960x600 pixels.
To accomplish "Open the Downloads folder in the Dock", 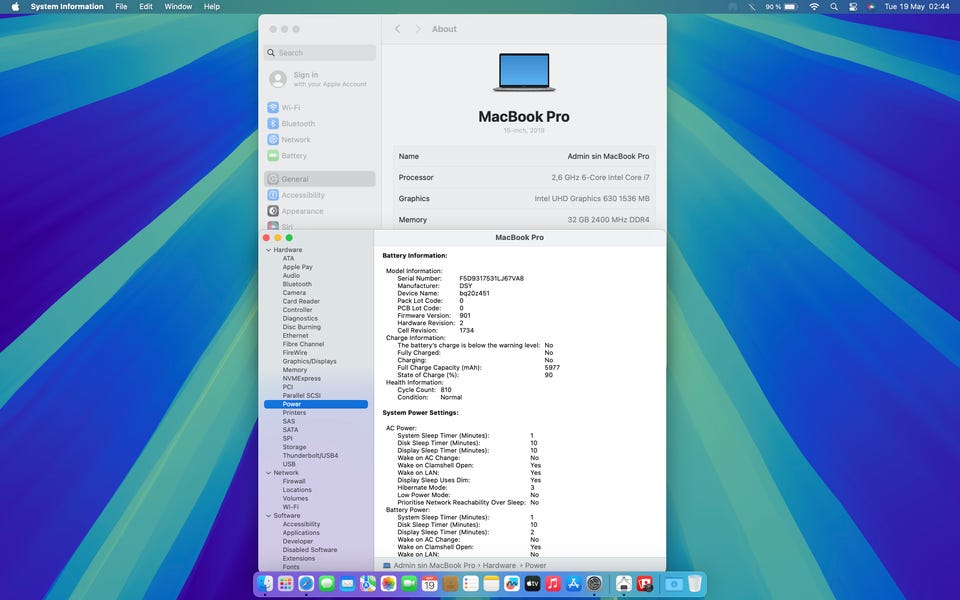I will [673, 583].
